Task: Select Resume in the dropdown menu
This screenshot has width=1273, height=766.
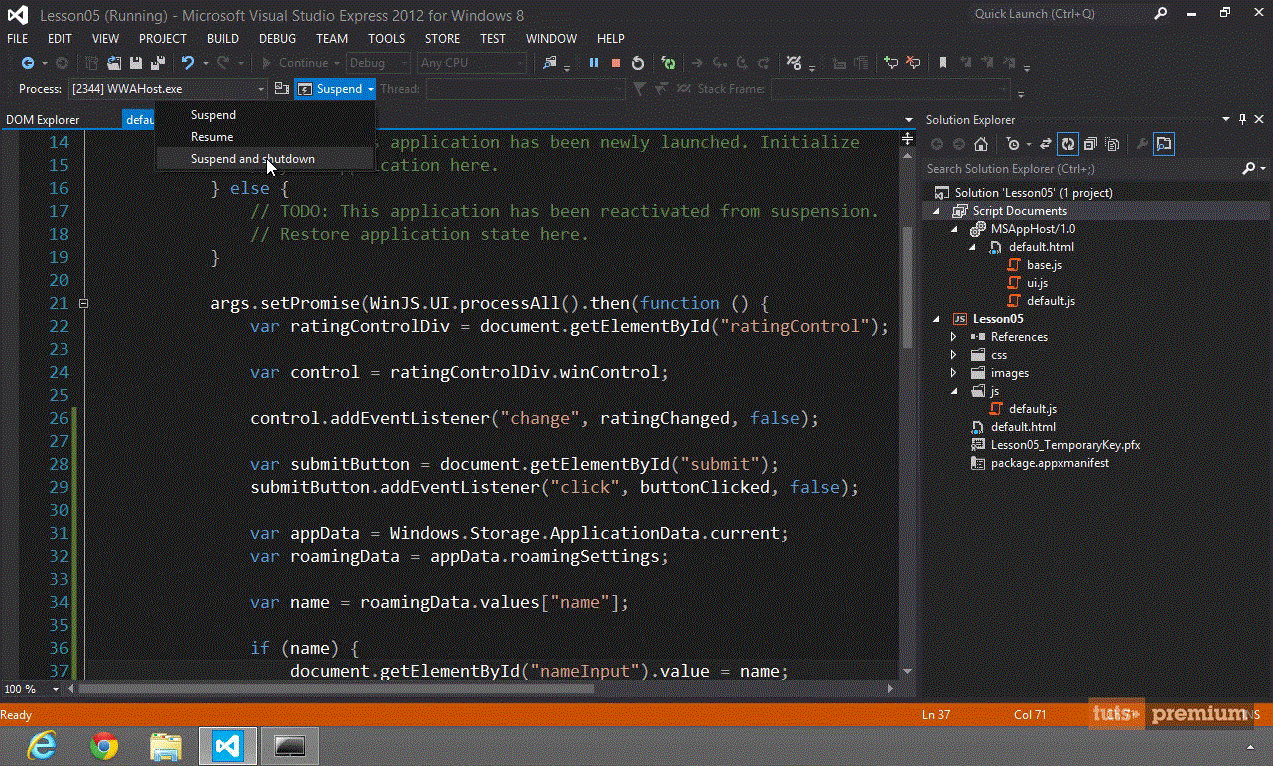Action: [x=265, y=137]
